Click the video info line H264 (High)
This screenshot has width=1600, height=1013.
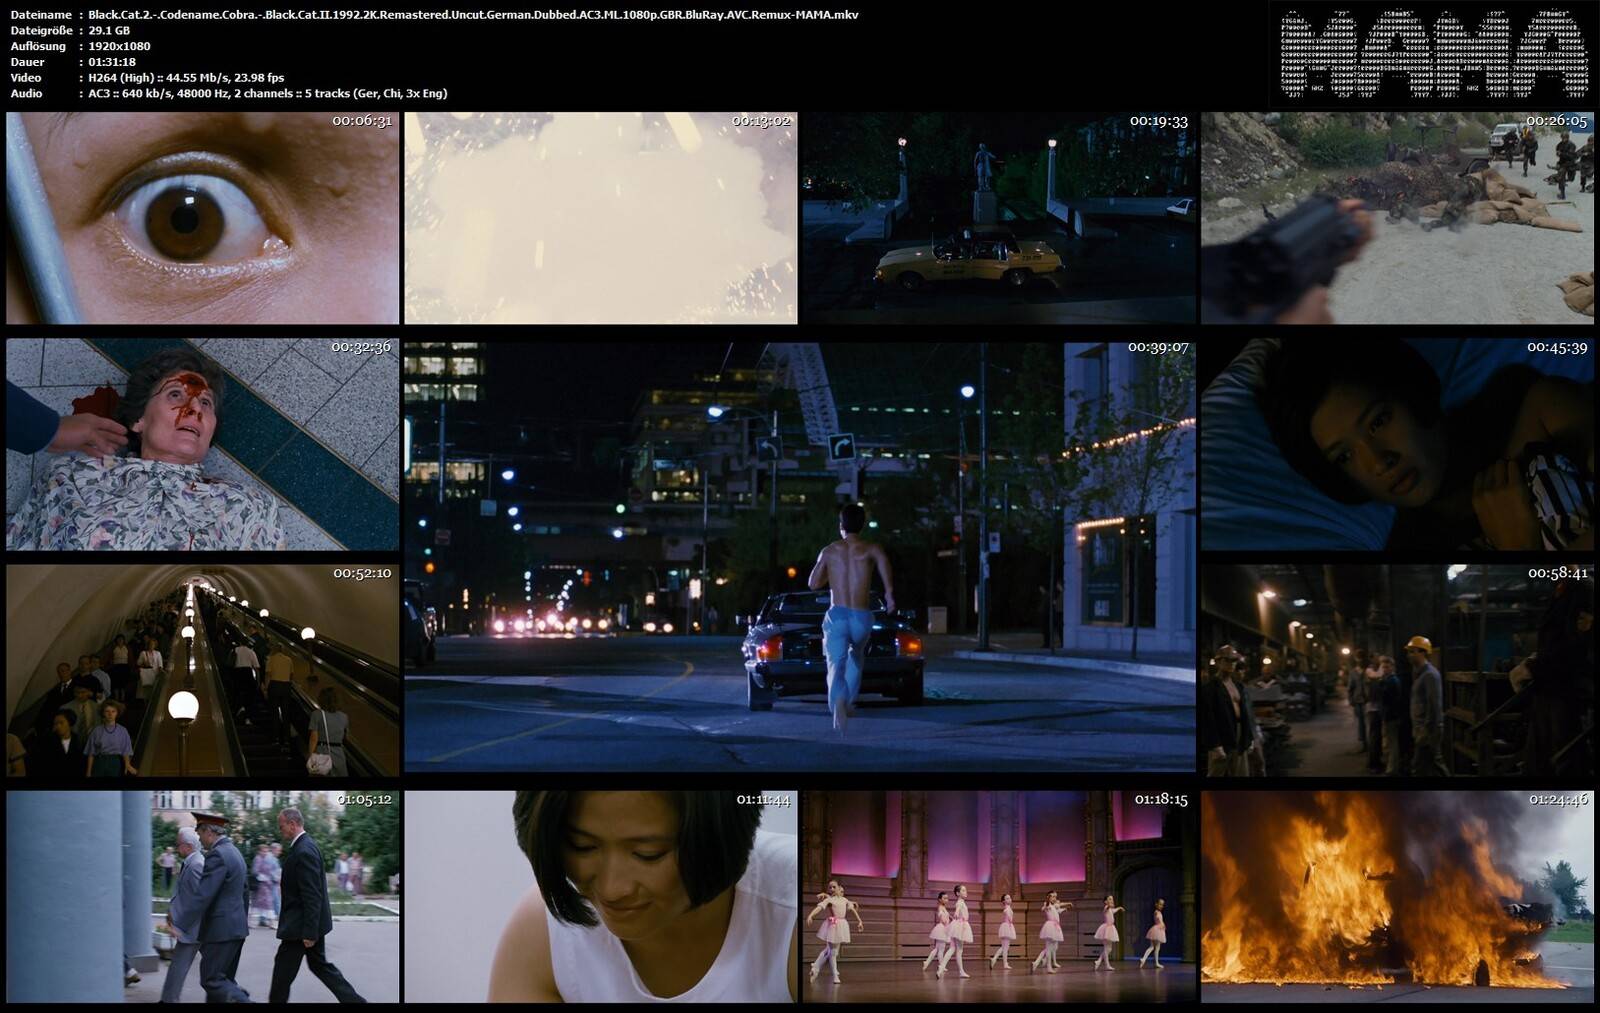[186, 77]
